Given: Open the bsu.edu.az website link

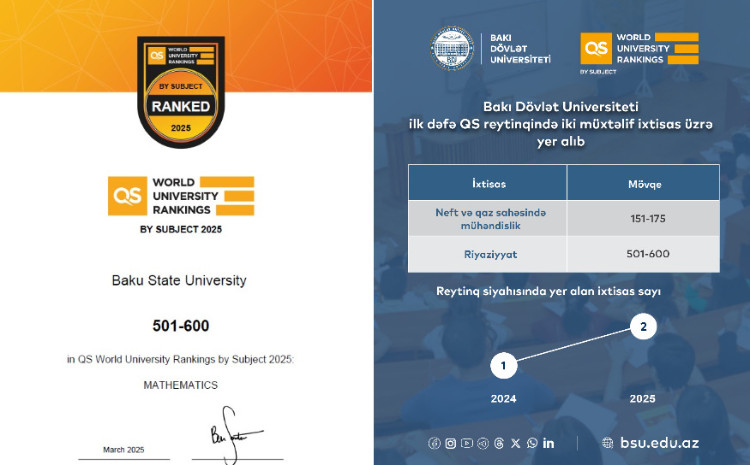Looking at the screenshot, I should 653,443.
